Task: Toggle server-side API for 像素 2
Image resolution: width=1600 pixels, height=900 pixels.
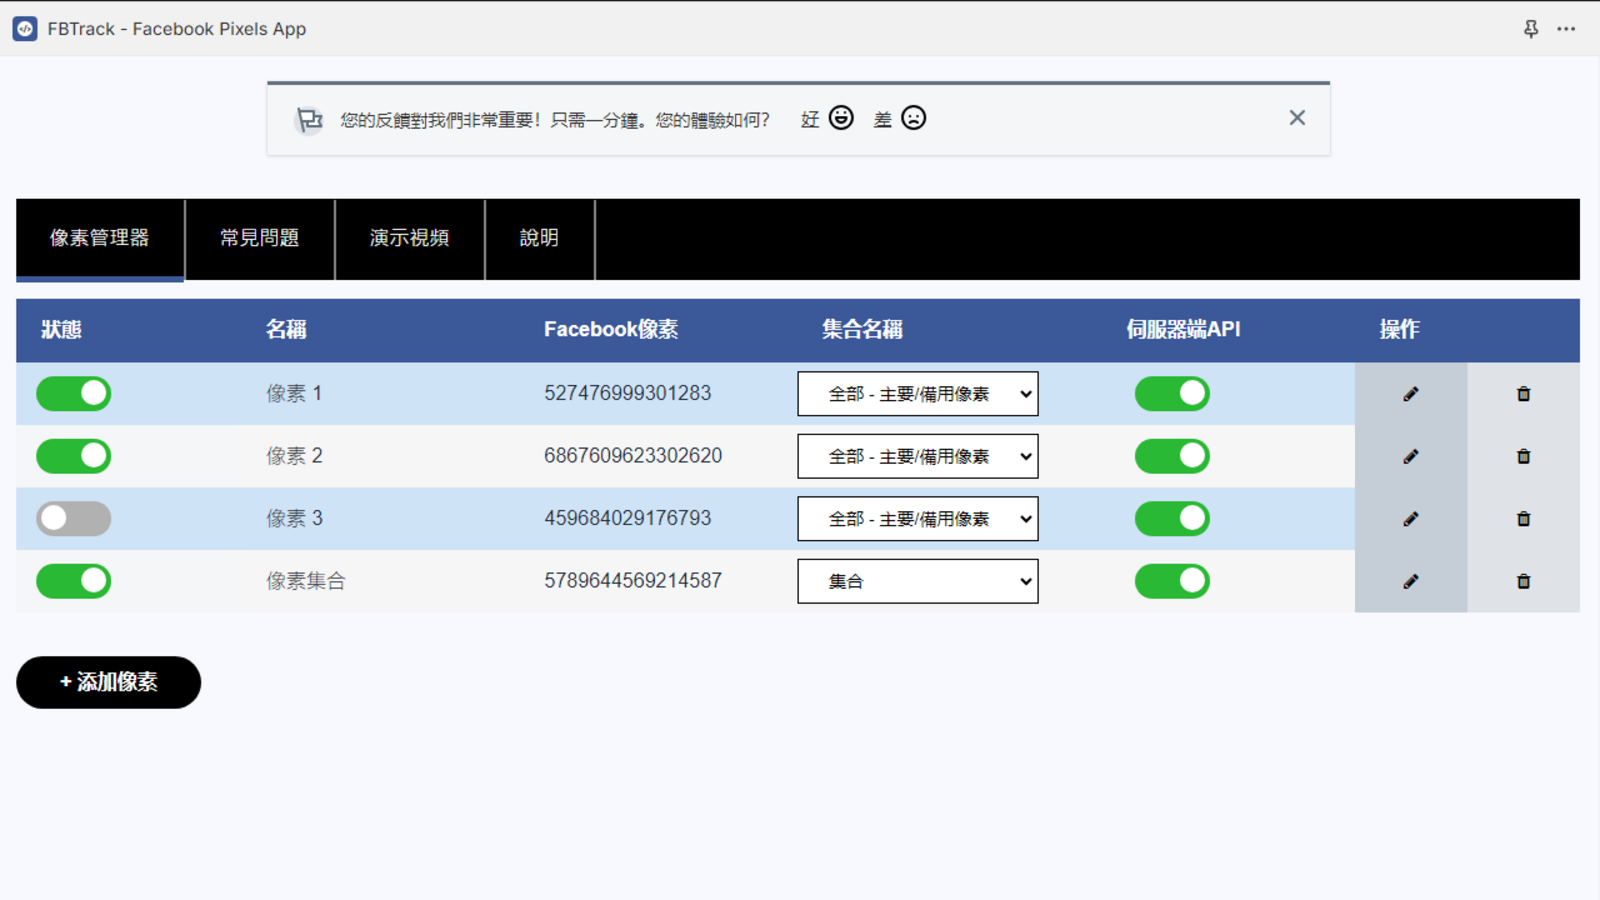Action: click(x=1172, y=456)
